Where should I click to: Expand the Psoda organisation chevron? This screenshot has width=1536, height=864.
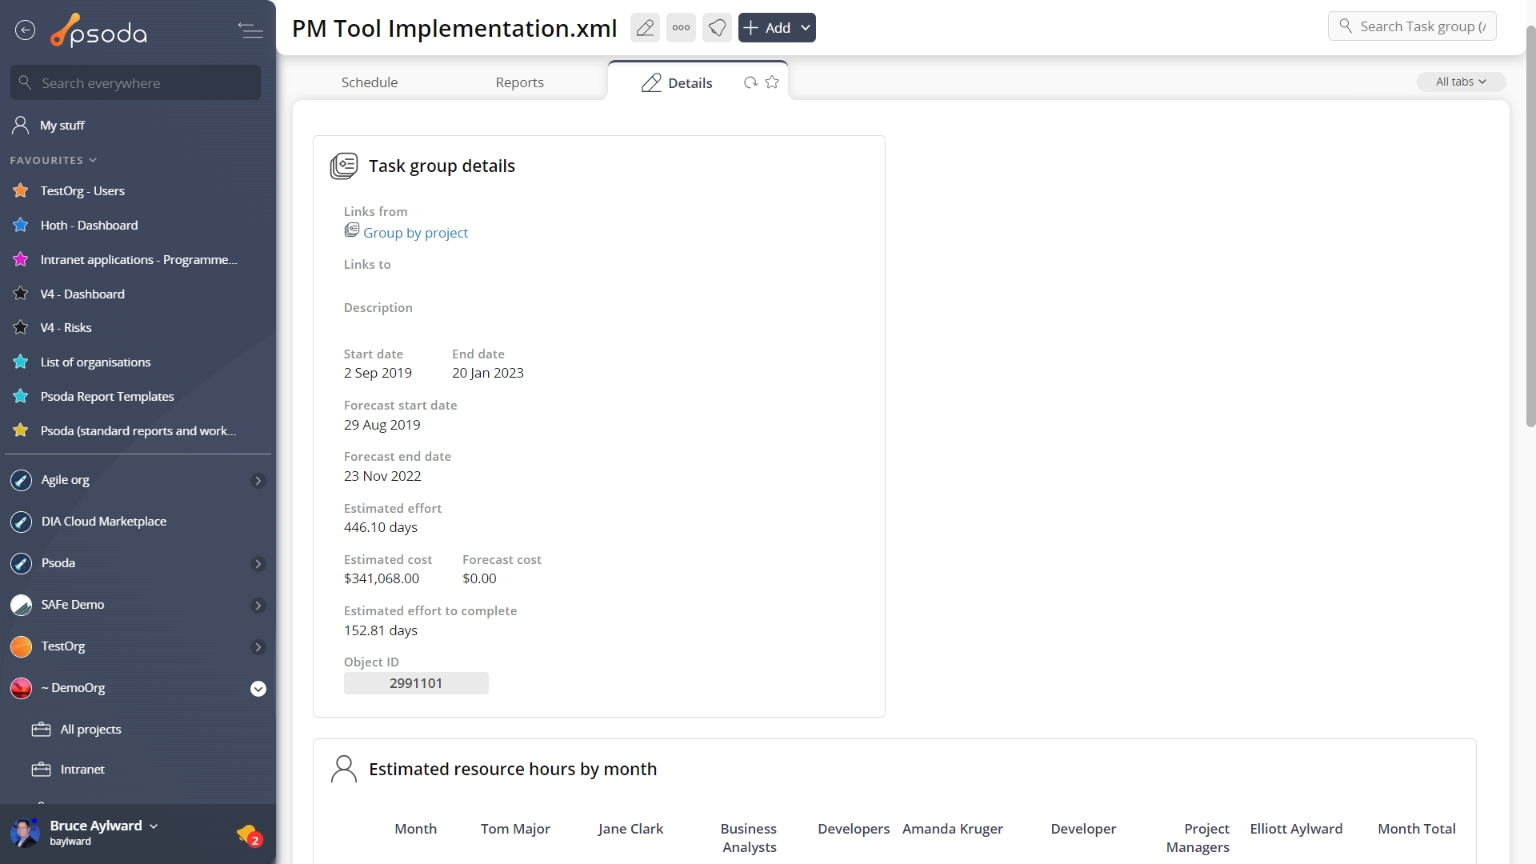tap(258, 564)
